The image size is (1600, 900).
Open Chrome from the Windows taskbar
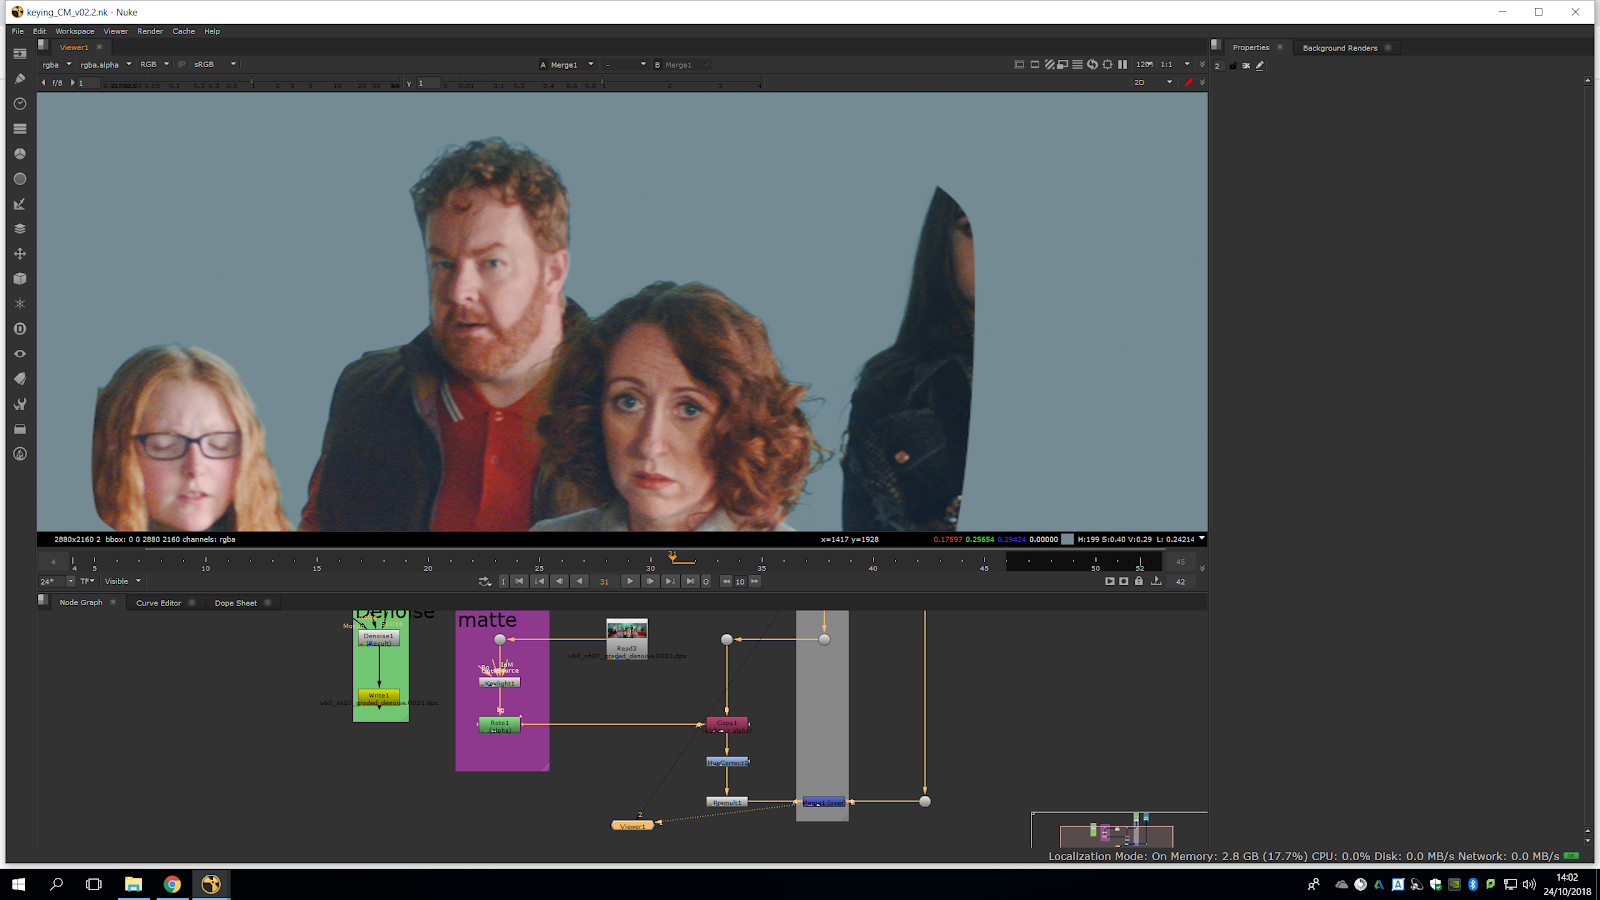[x=172, y=884]
